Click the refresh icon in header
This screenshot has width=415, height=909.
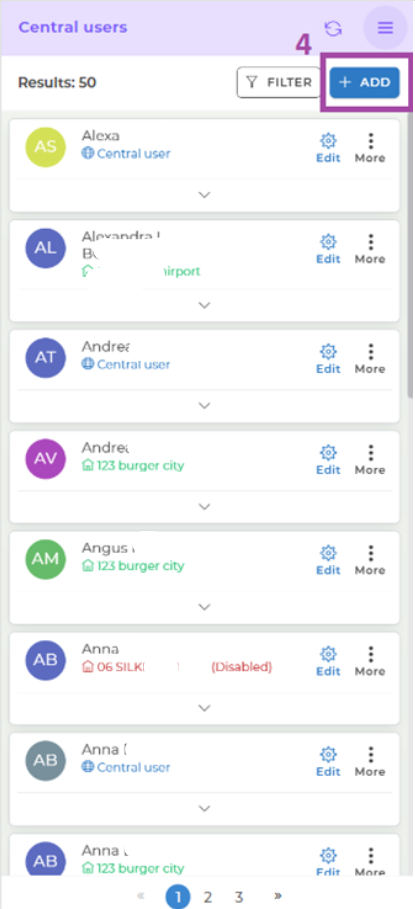(x=333, y=28)
